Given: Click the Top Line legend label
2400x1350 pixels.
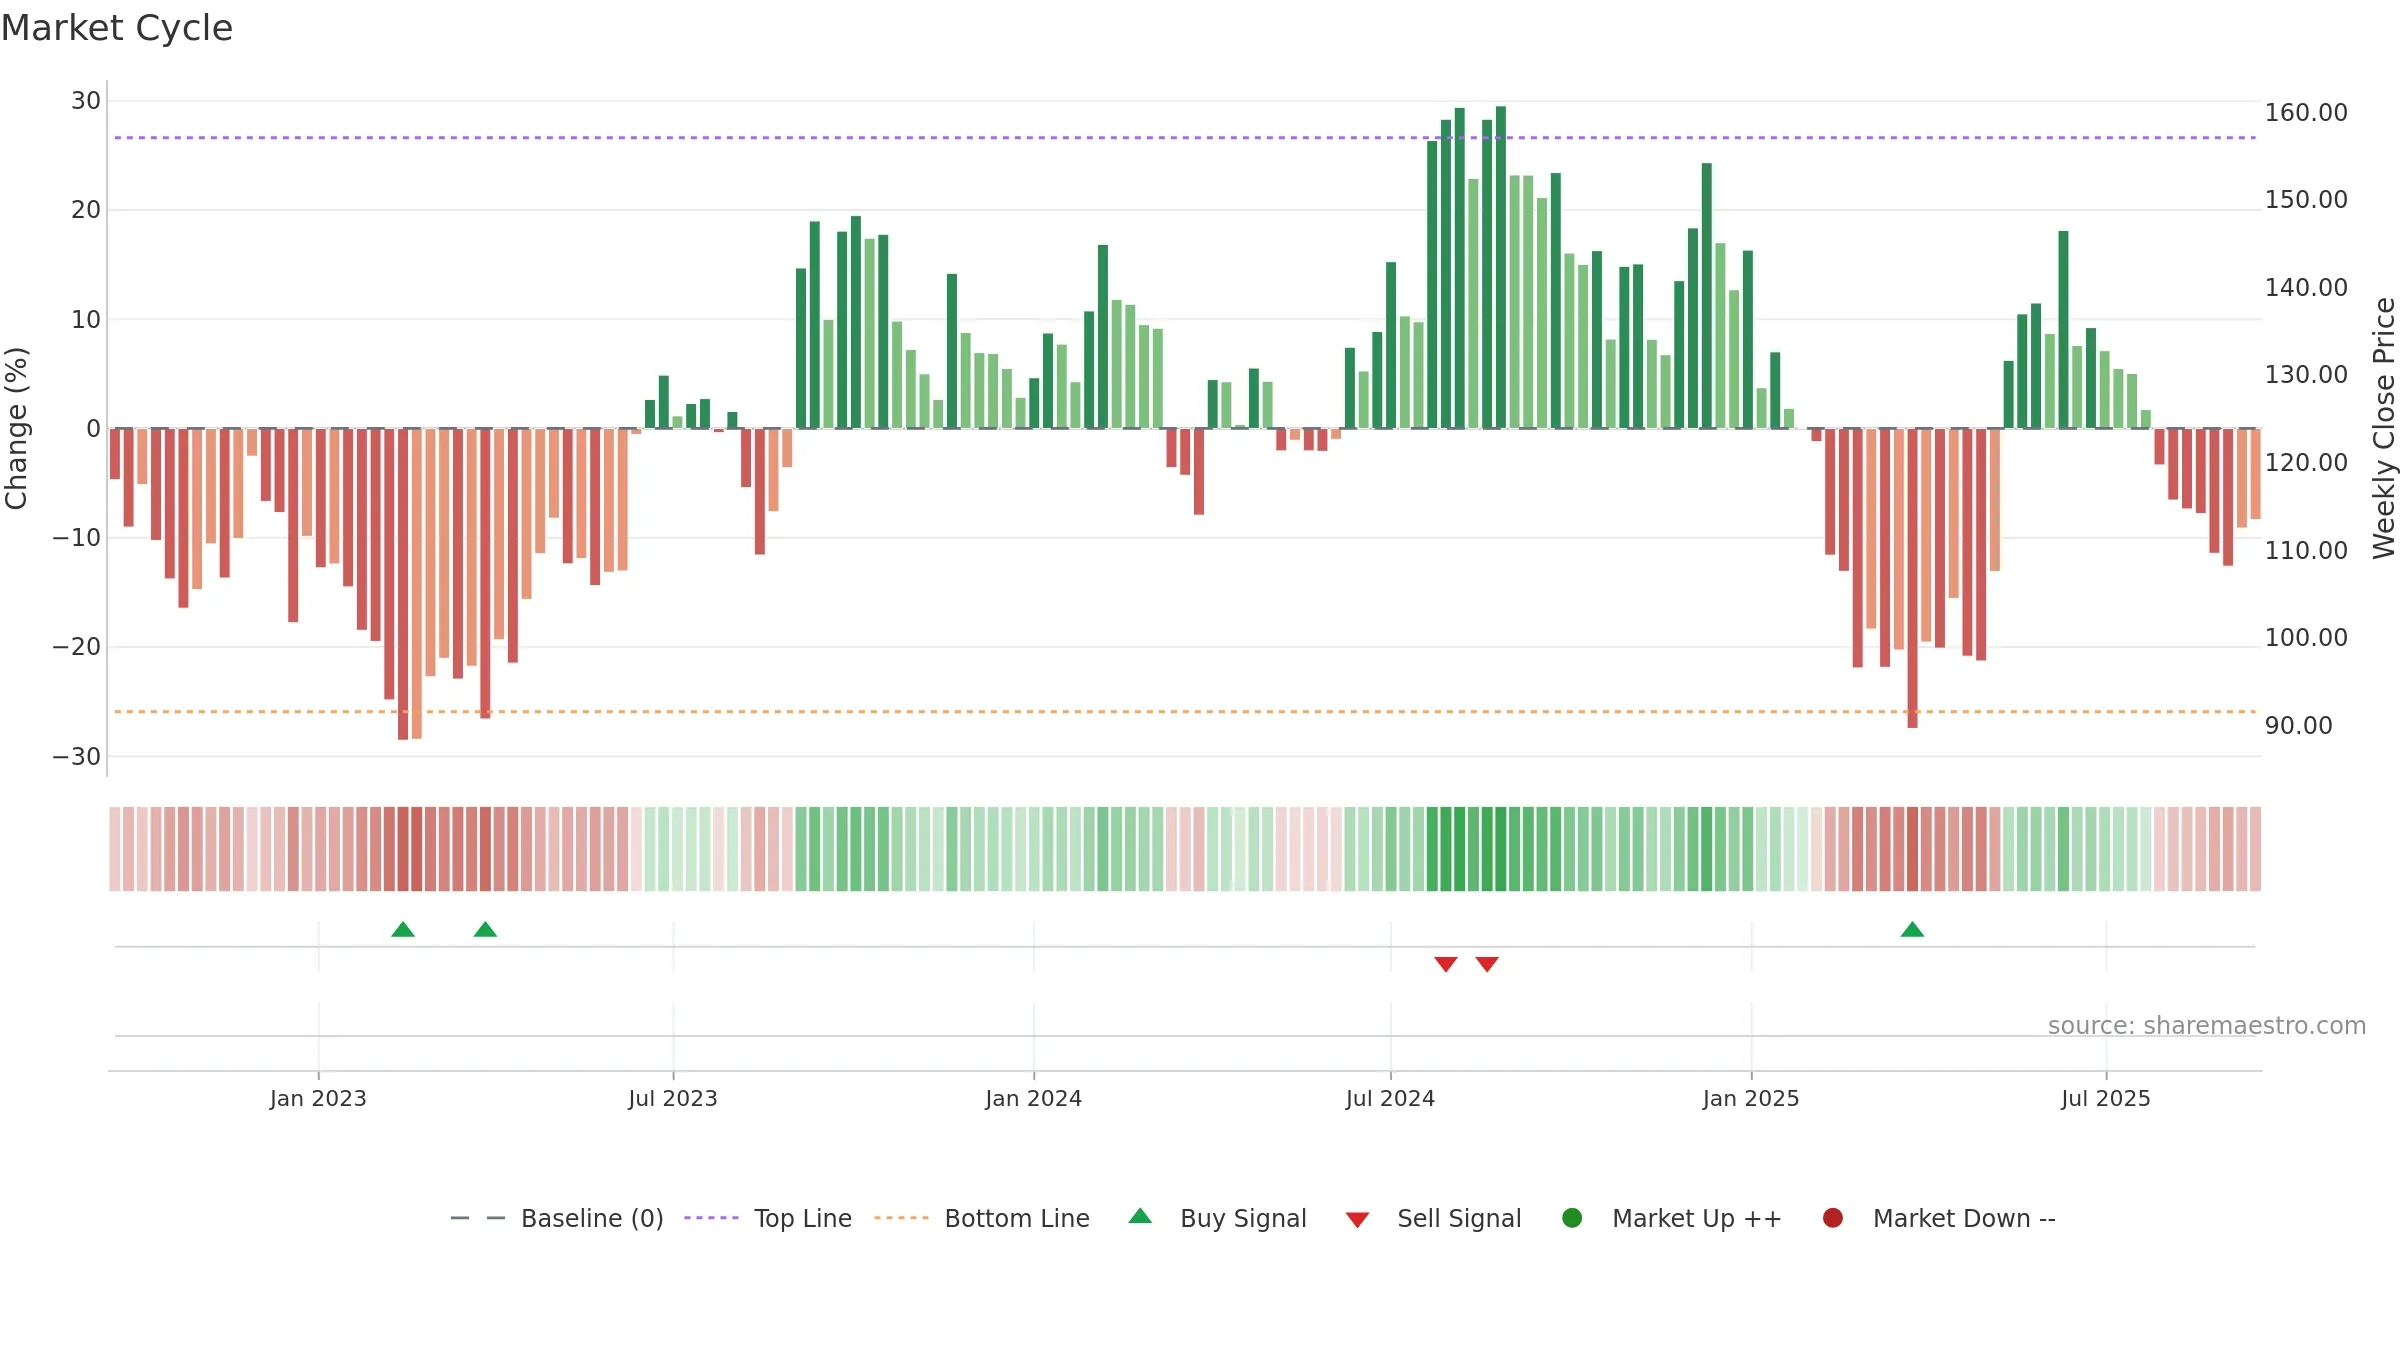Looking at the screenshot, I should 803,1218.
